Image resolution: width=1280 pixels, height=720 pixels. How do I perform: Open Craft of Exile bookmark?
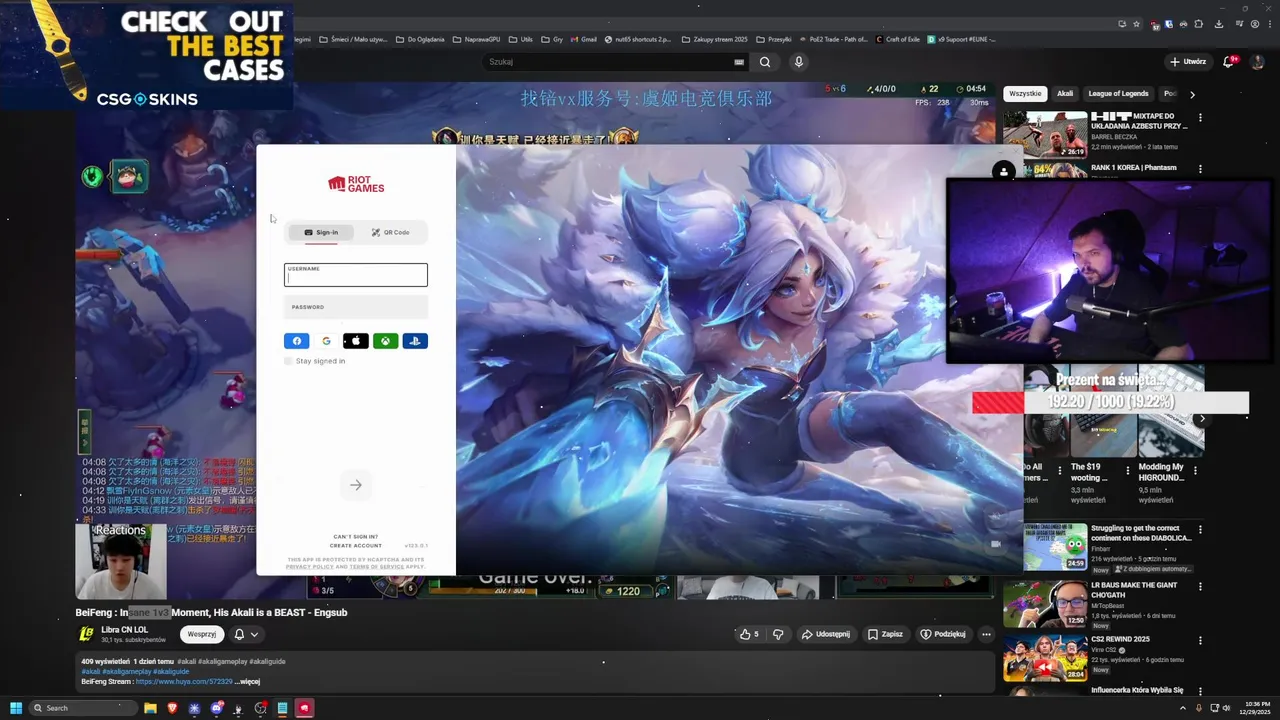897,39
